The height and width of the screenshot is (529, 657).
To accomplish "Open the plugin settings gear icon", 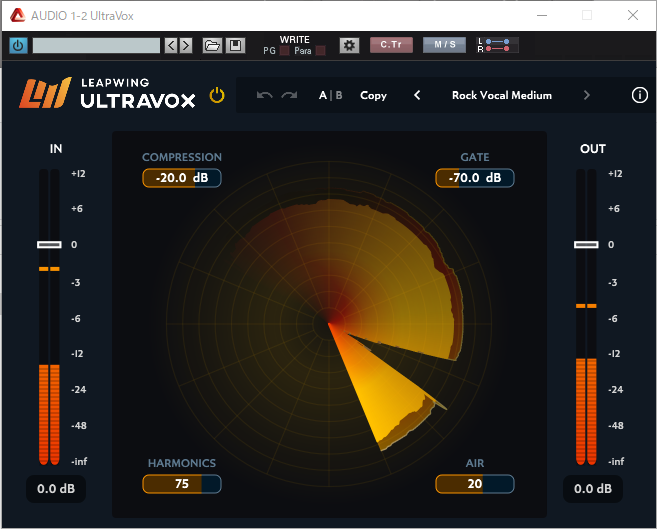I will [349, 45].
